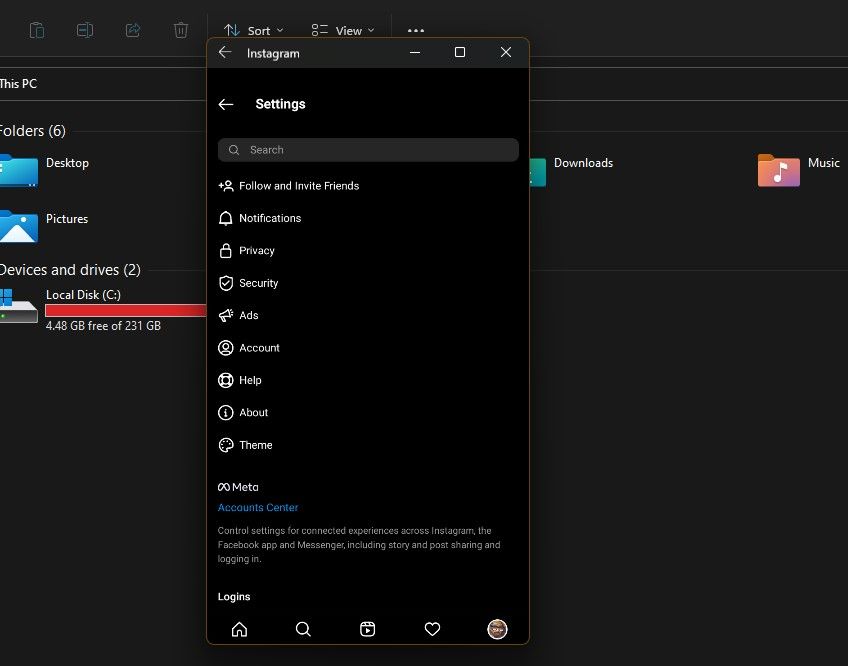Image resolution: width=848 pixels, height=666 pixels.
Task: Click the About info icon
Action: click(x=226, y=413)
